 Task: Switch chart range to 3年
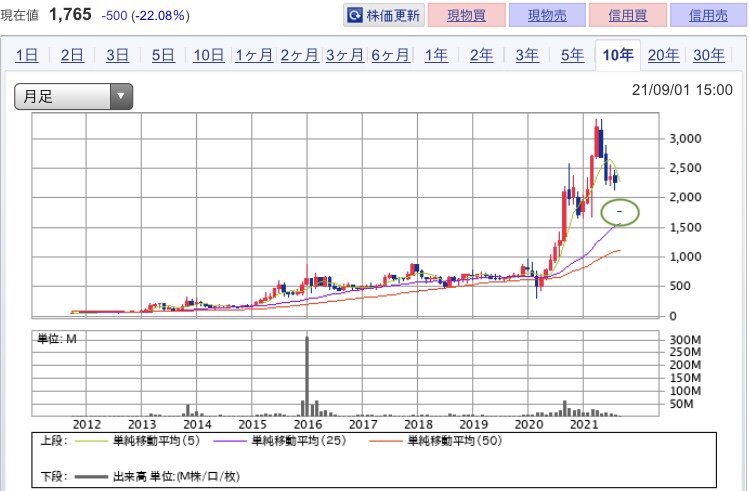527,55
